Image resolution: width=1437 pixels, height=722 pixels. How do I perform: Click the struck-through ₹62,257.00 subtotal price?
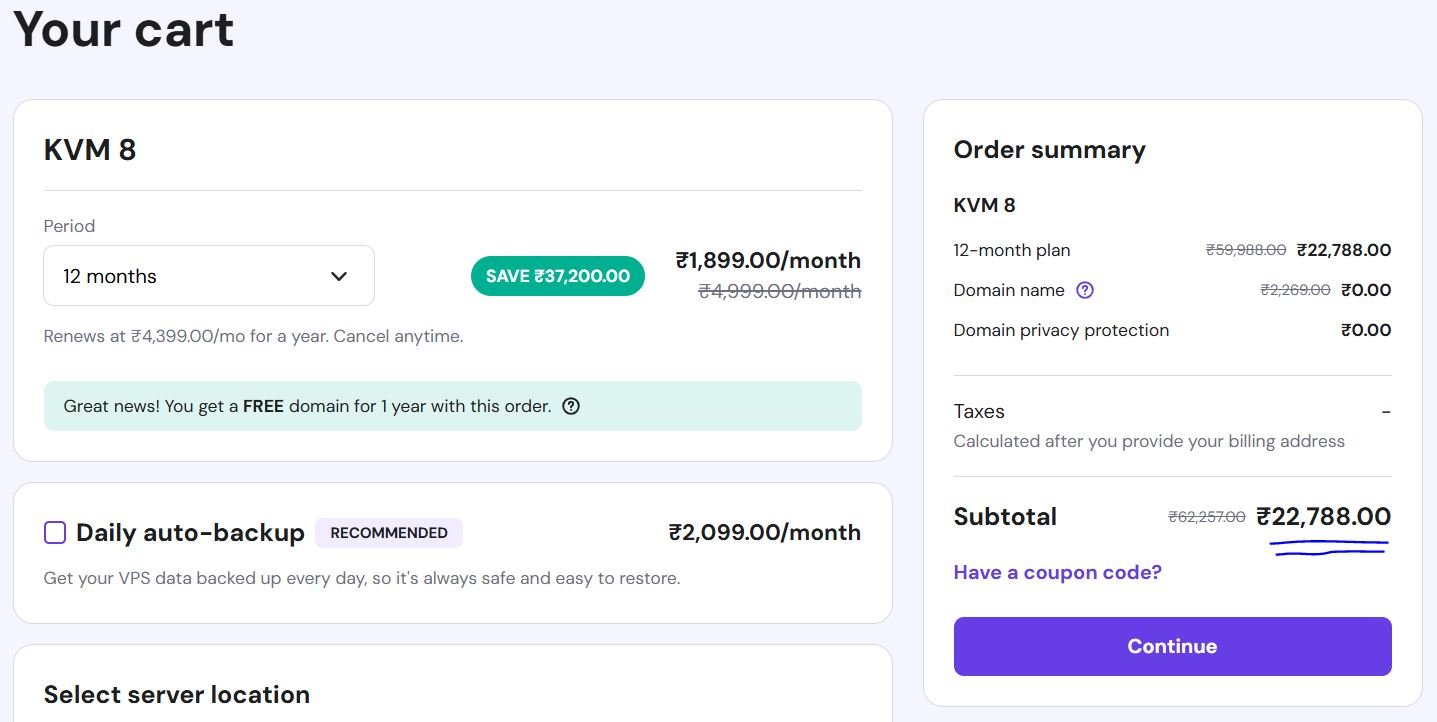coord(1207,517)
